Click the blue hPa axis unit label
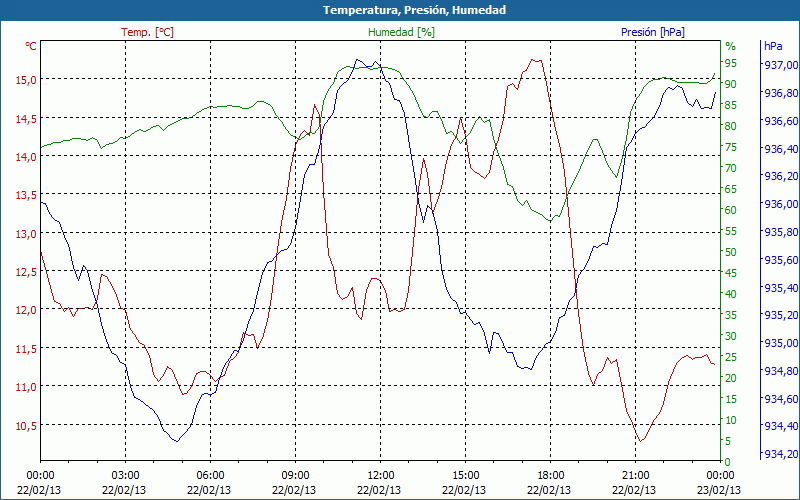The height and width of the screenshot is (500, 800). pos(773,46)
